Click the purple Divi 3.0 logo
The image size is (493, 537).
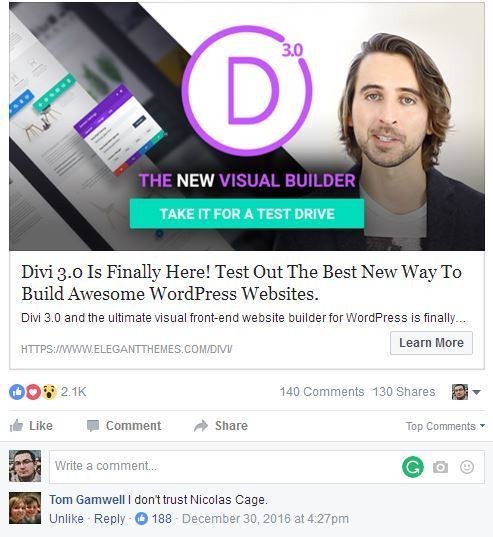pyautogui.click(x=247, y=90)
